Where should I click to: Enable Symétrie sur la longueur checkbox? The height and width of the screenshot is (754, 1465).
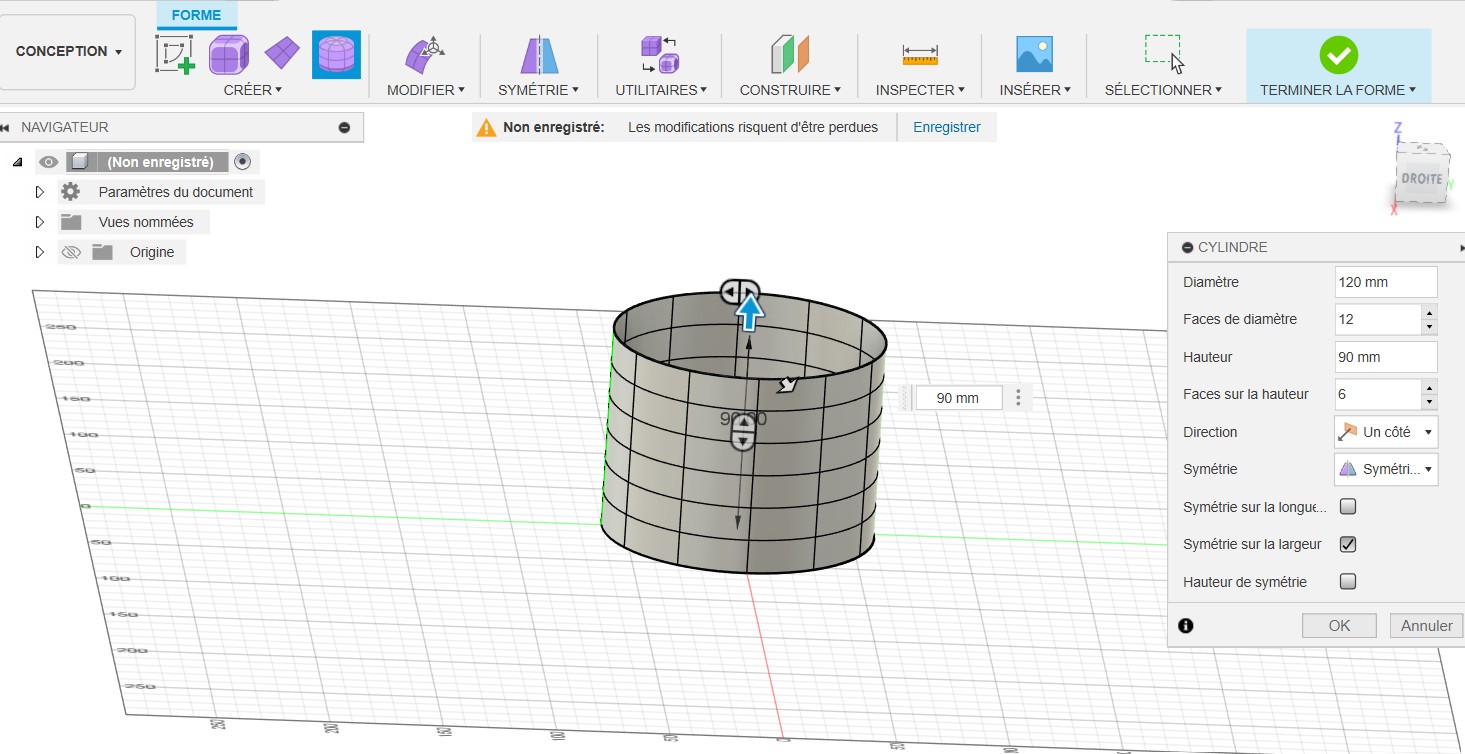(1348, 507)
